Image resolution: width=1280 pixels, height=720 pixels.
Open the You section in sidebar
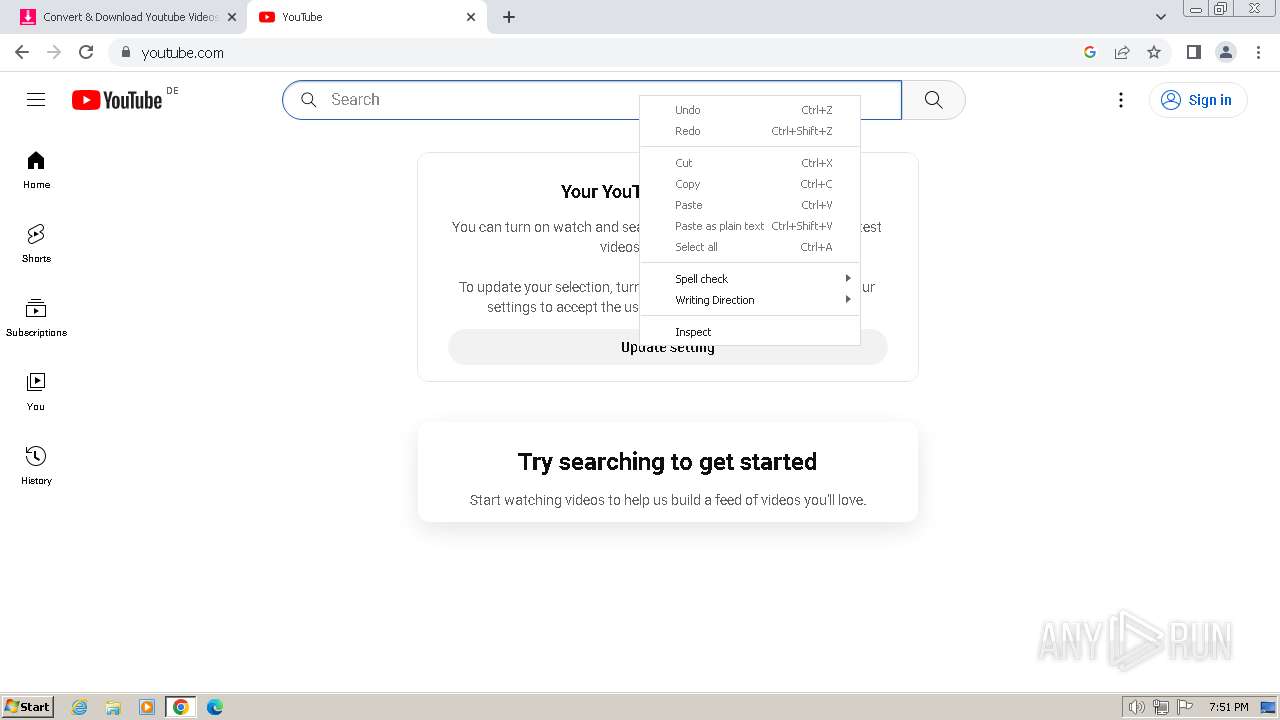pos(36,392)
